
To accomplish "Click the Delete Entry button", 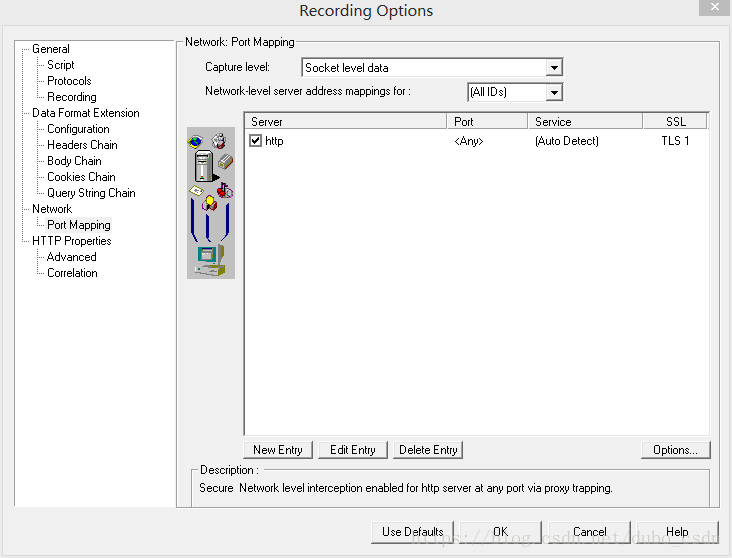I will coord(428,450).
